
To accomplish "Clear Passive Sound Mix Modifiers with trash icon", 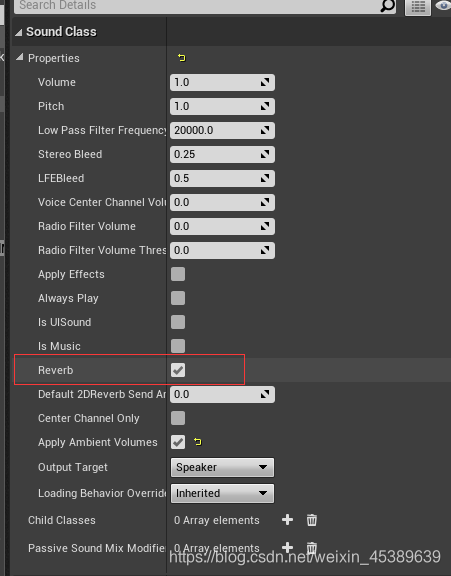I will point(311,547).
